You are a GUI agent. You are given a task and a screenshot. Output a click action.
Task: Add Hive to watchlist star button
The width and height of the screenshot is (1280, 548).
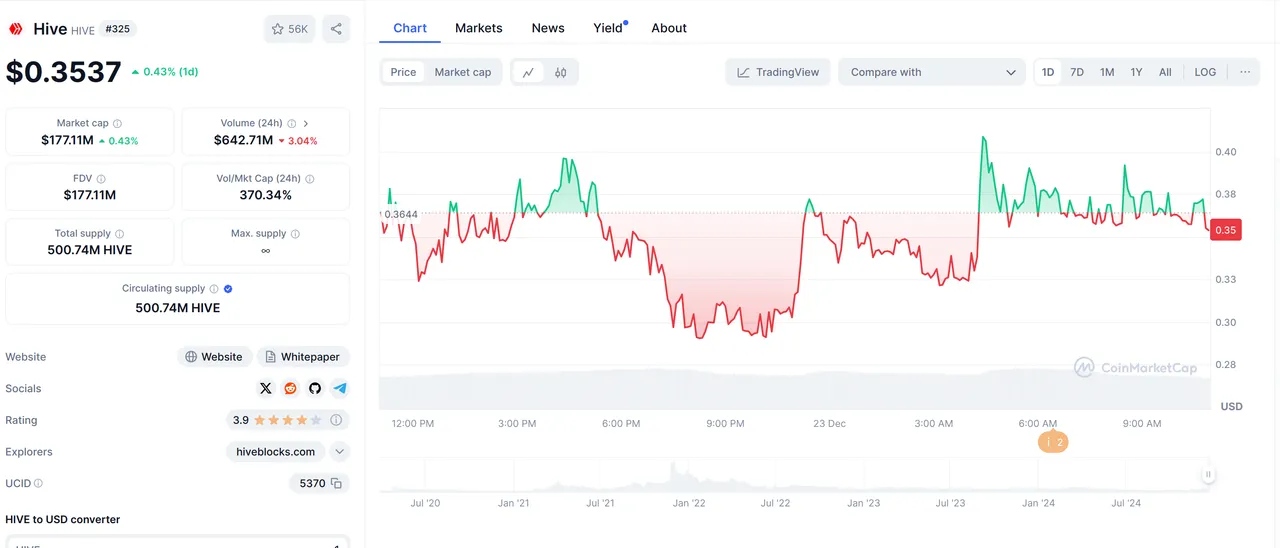(x=290, y=29)
